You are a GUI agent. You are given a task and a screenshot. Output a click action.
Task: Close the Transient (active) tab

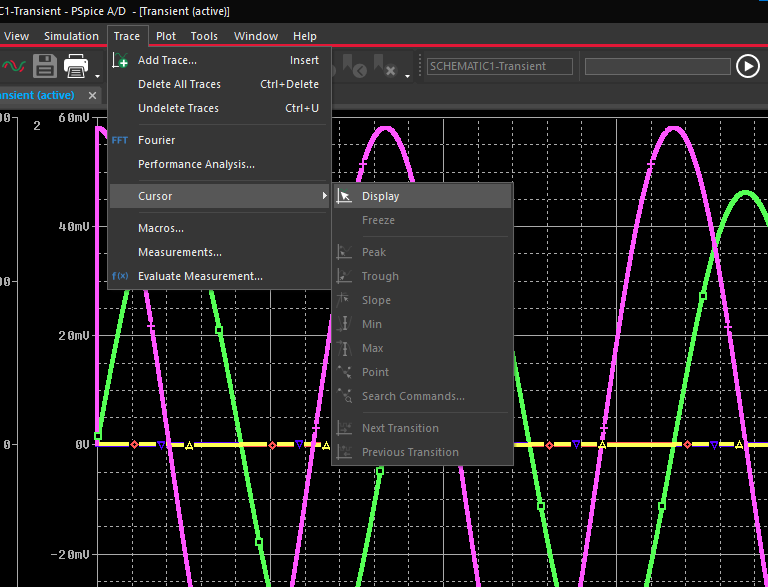[92, 96]
